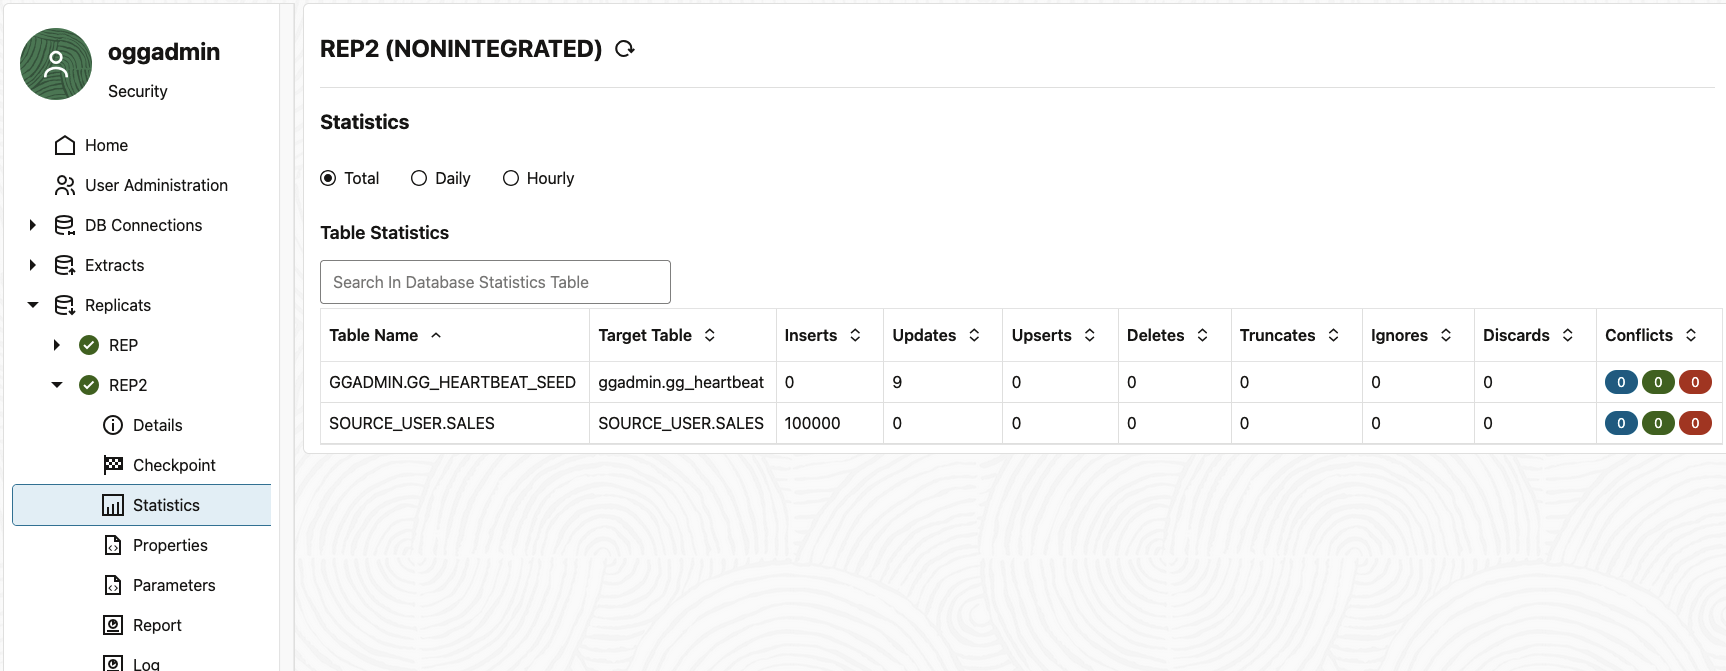The width and height of the screenshot is (1726, 671).
Task: Open User Administration page
Action: (156, 185)
